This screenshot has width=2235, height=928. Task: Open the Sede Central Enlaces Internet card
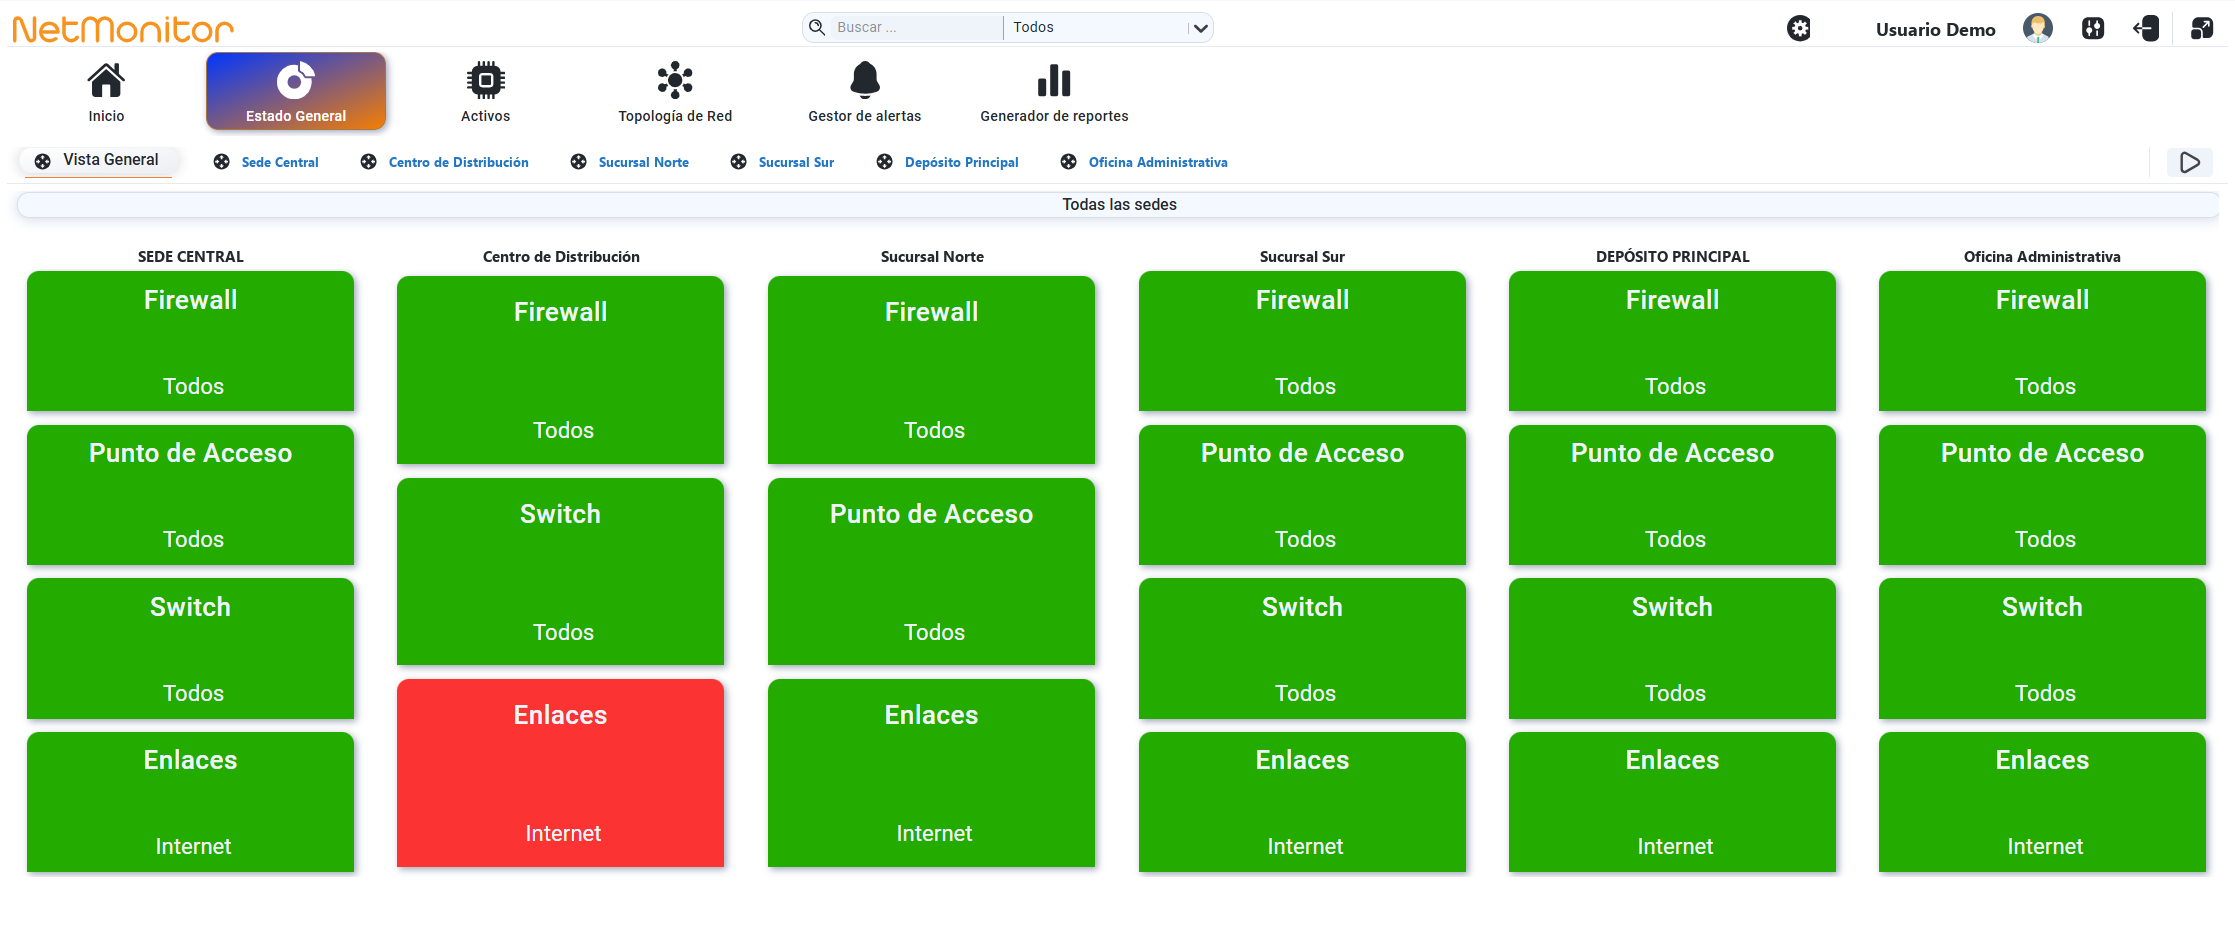pyautogui.click(x=190, y=802)
